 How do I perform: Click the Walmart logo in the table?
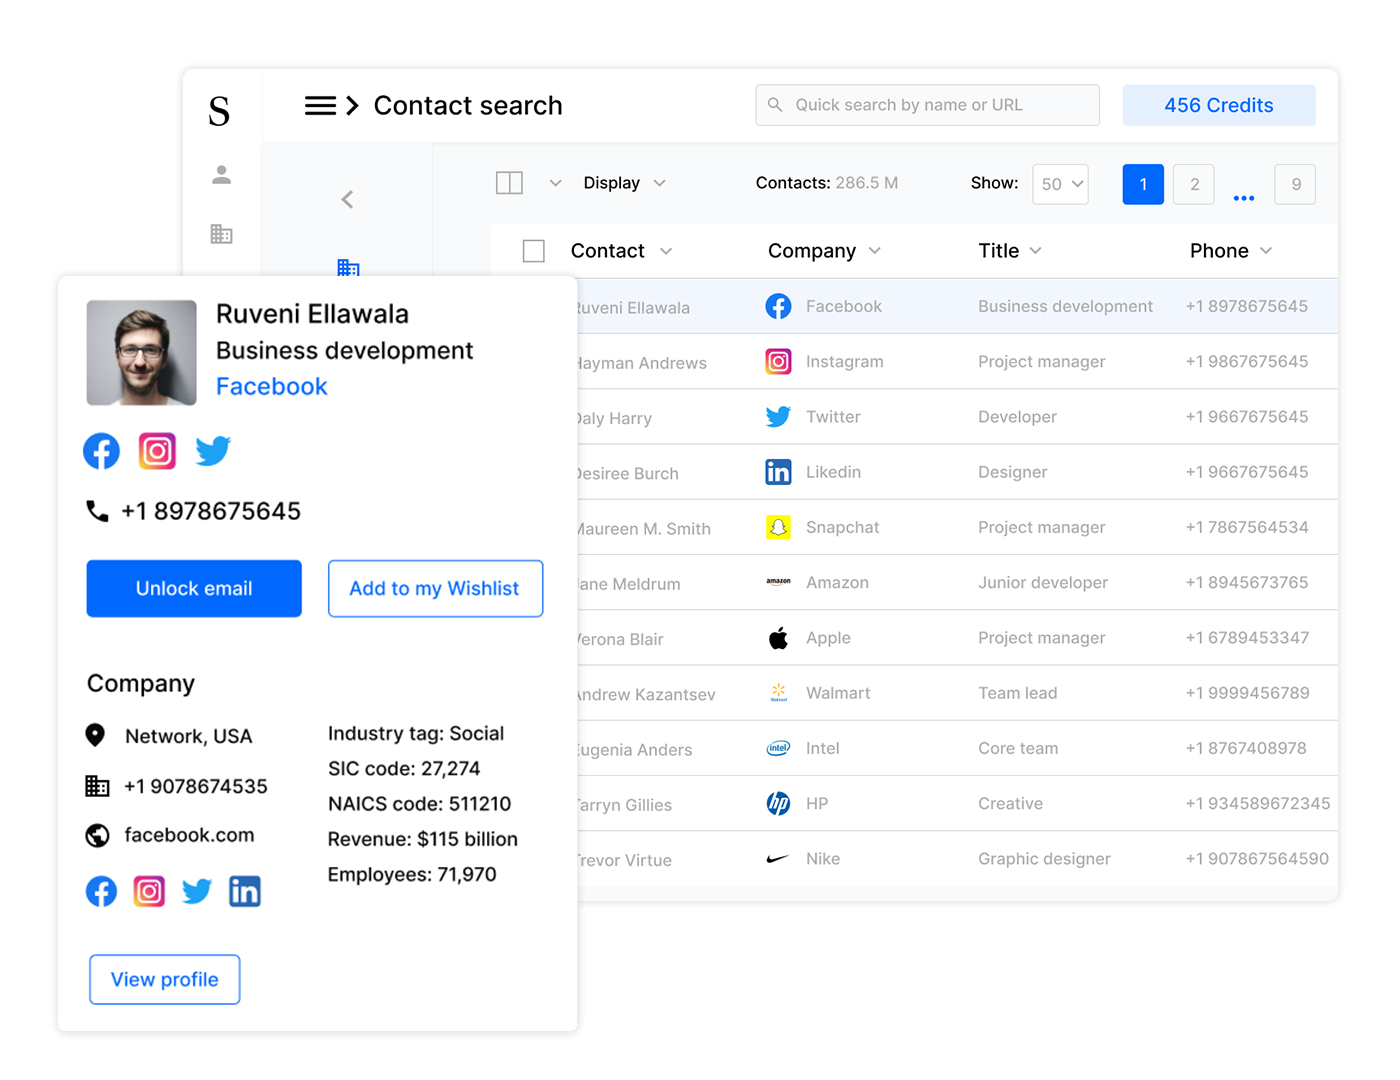pyautogui.click(x=778, y=692)
